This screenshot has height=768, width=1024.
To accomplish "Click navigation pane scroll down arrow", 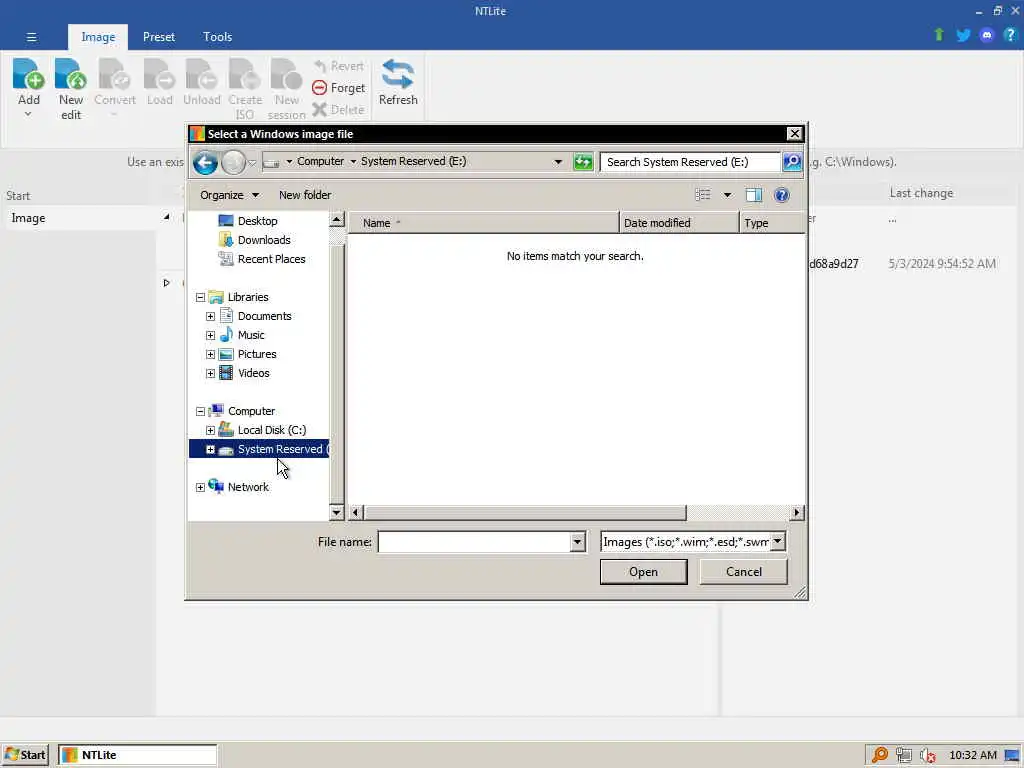I will 336,512.
